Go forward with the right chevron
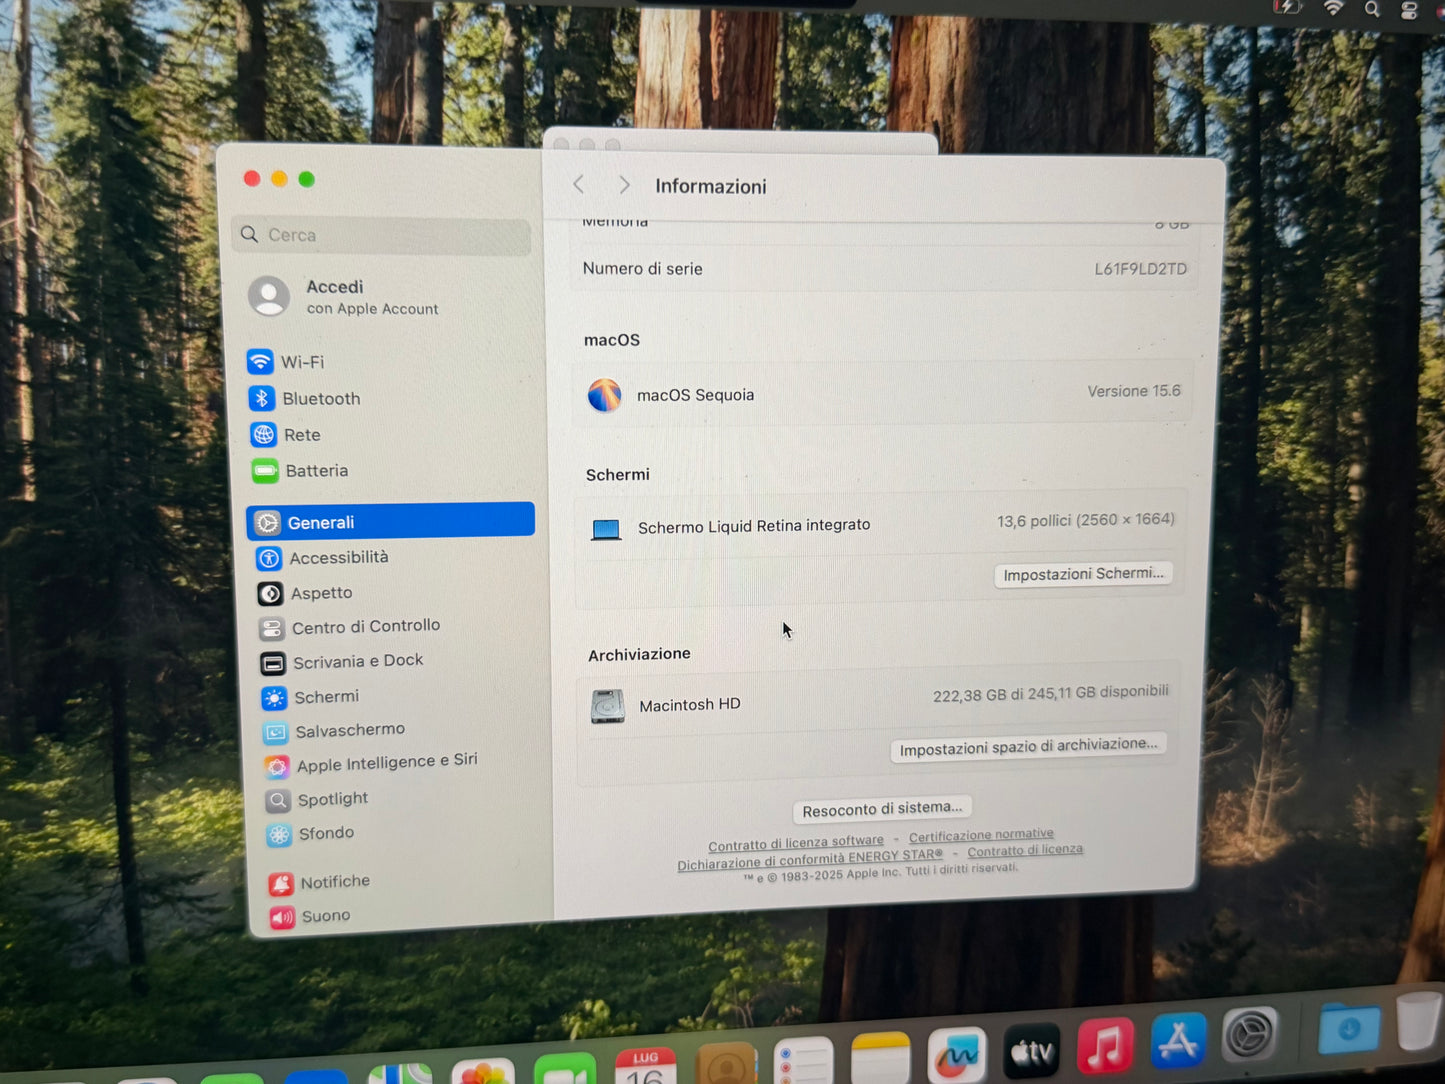This screenshot has width=1445, height=1084. [x=624, y=185]
